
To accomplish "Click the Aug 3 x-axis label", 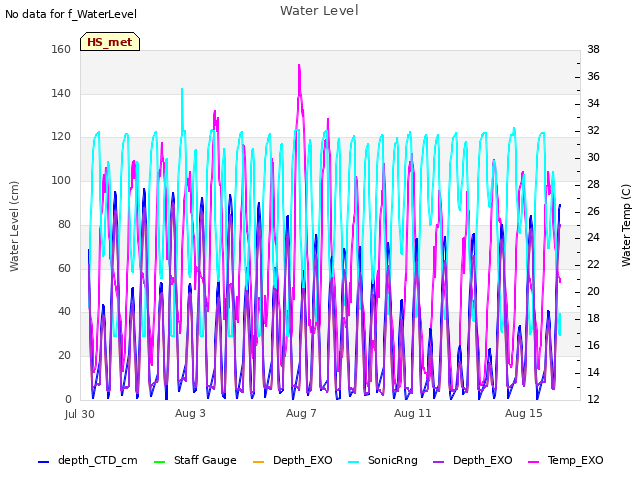I will click(x=190, y=413).
